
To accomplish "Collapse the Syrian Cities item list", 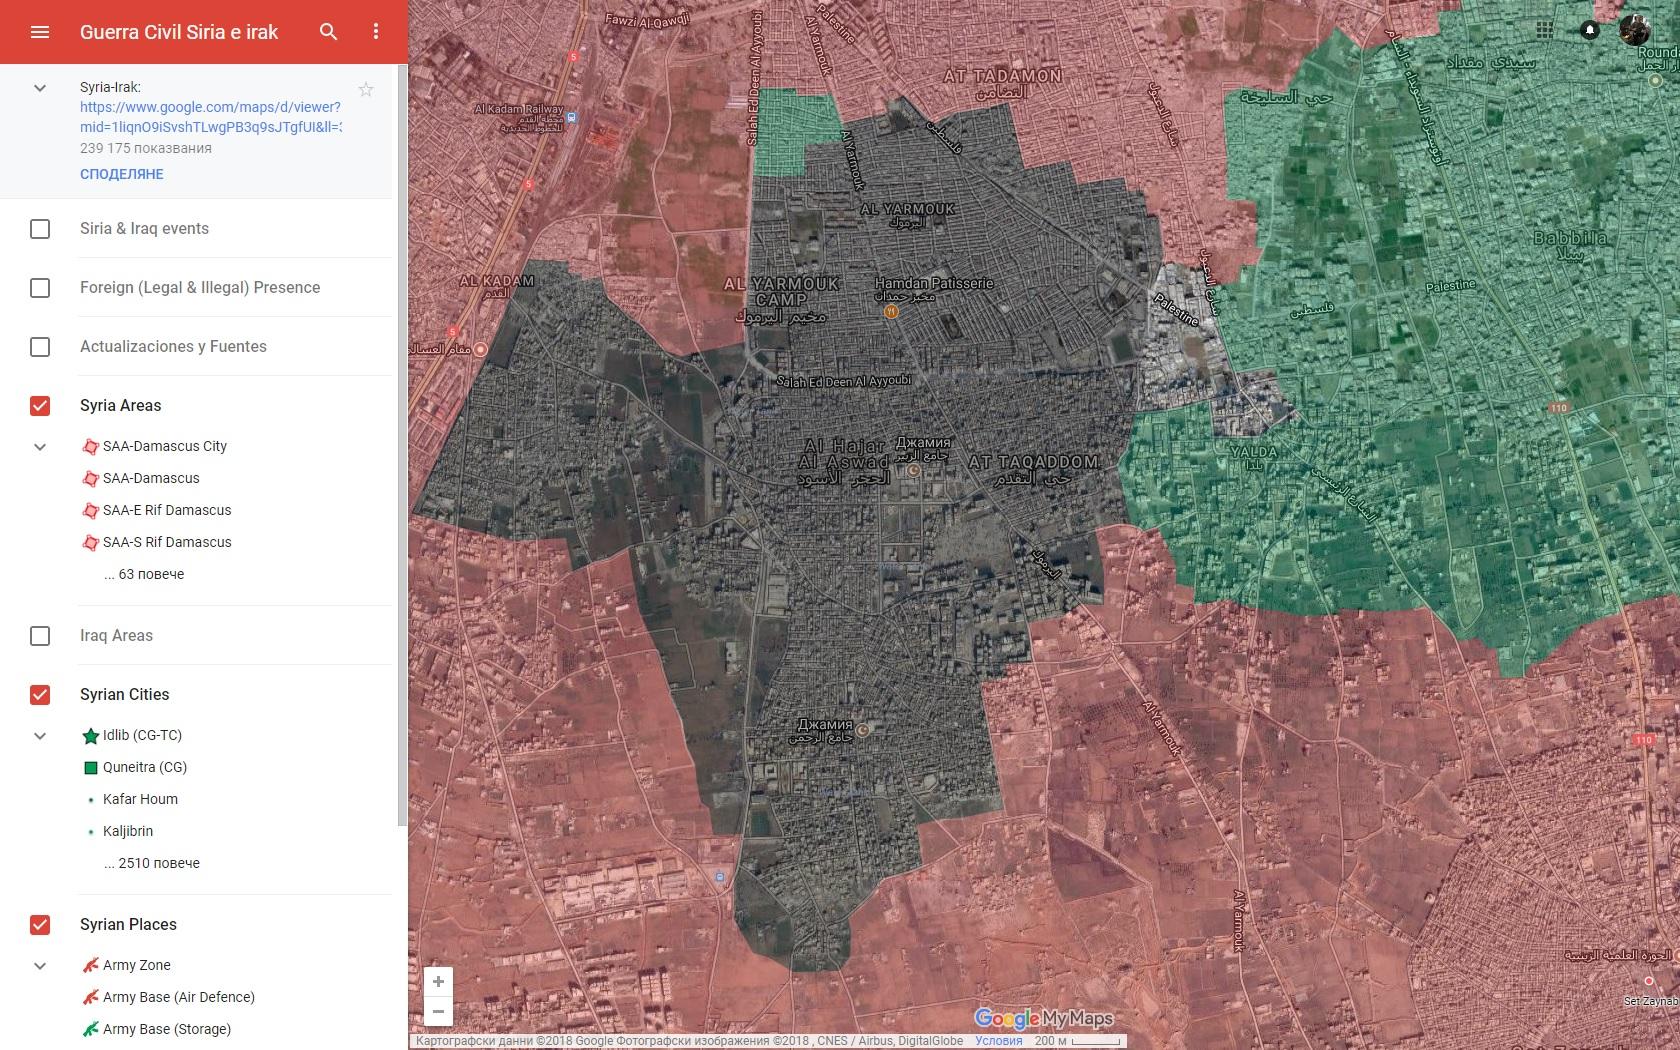I will tap(40, 736).
